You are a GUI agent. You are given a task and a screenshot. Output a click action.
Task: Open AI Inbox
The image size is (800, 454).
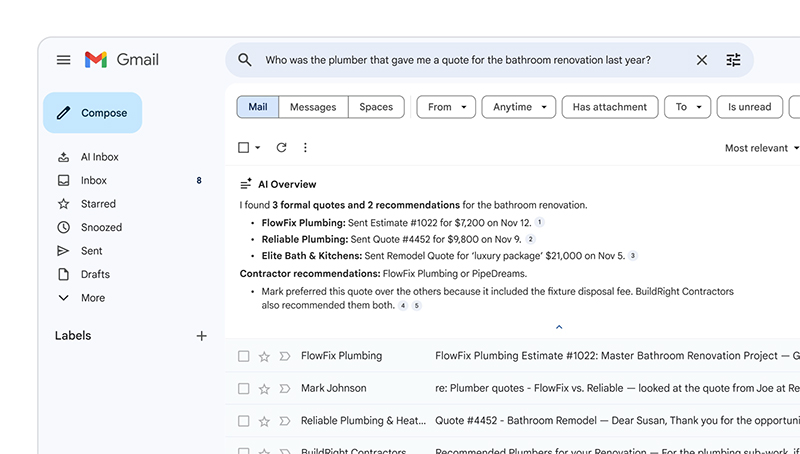99,157
